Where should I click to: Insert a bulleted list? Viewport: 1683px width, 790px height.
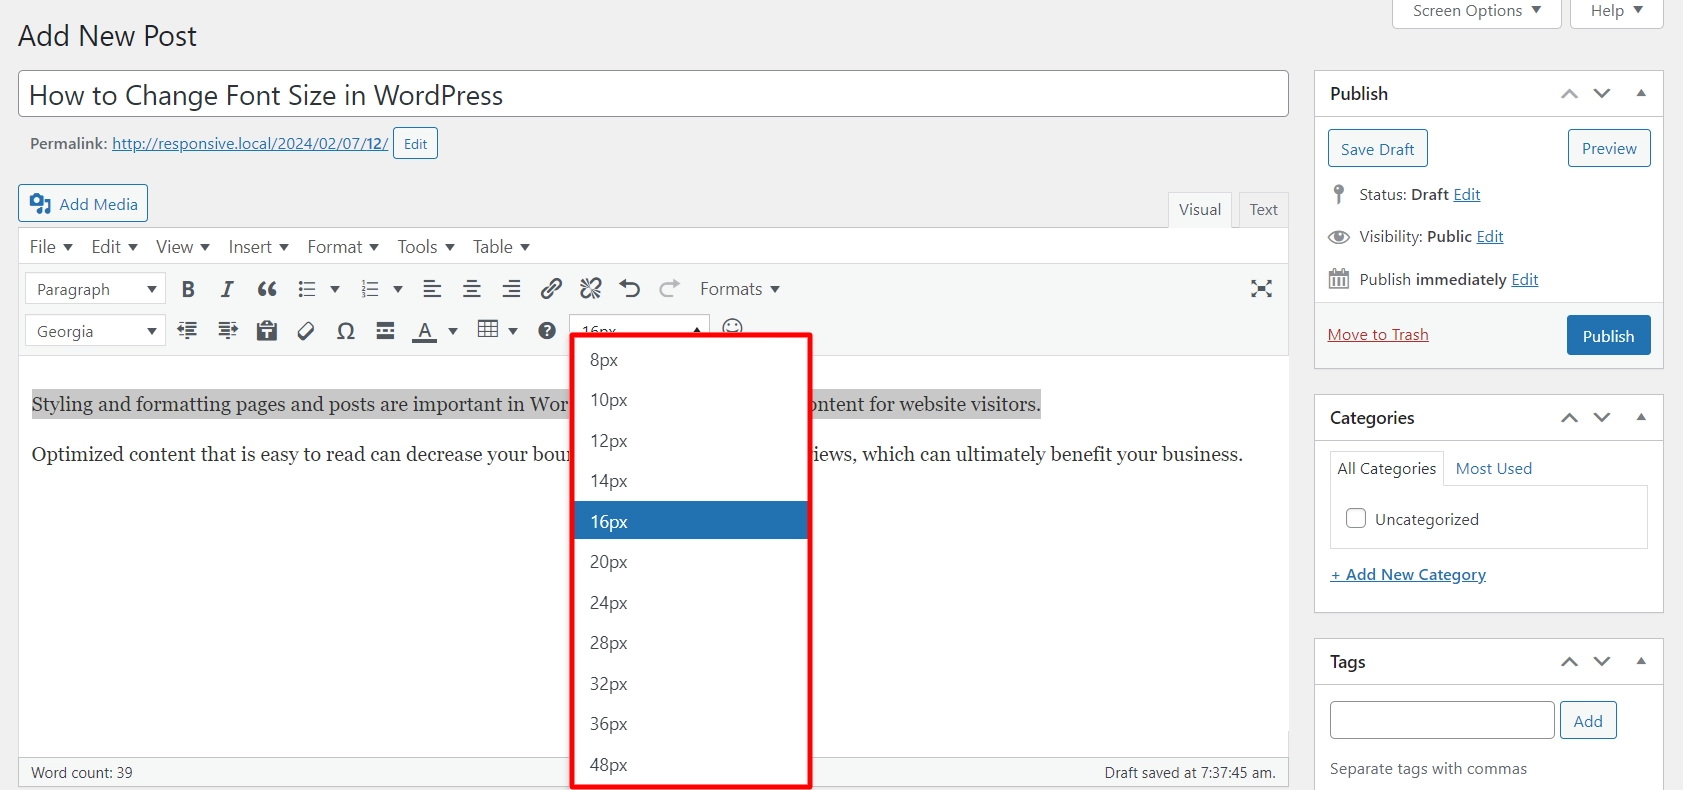[307, 289]
